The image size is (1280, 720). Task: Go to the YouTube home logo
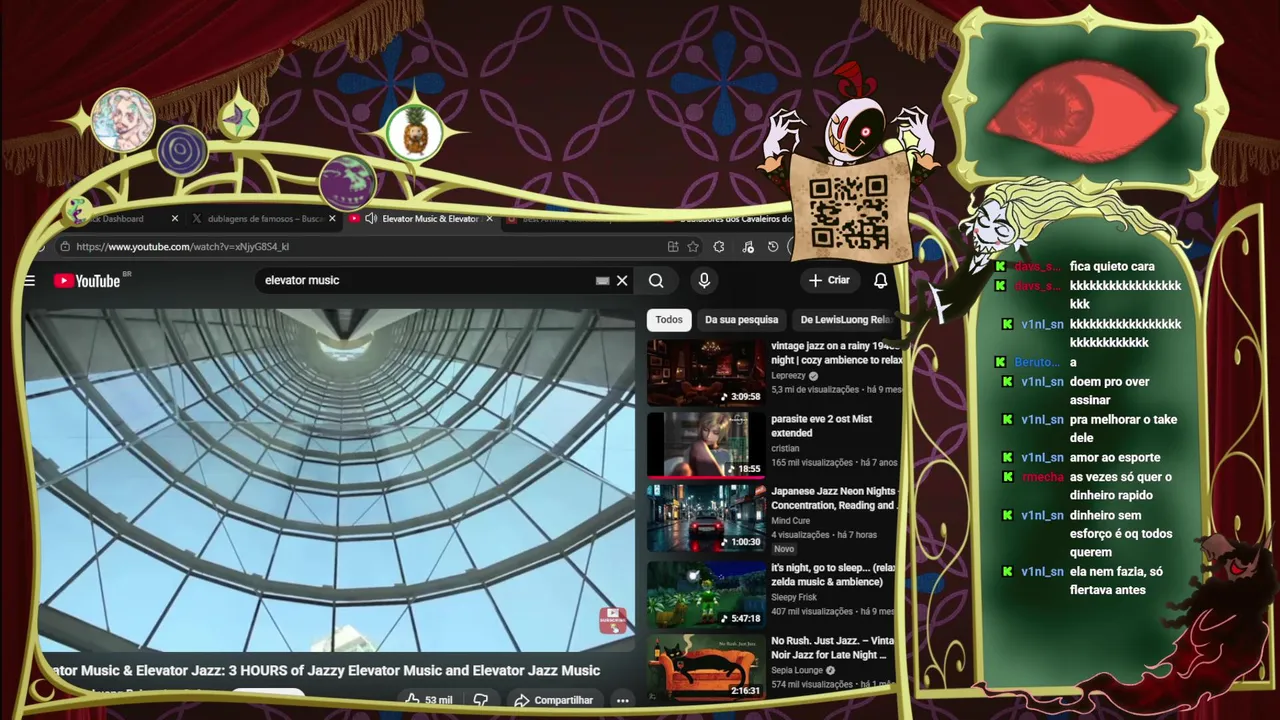coord(87,281)
